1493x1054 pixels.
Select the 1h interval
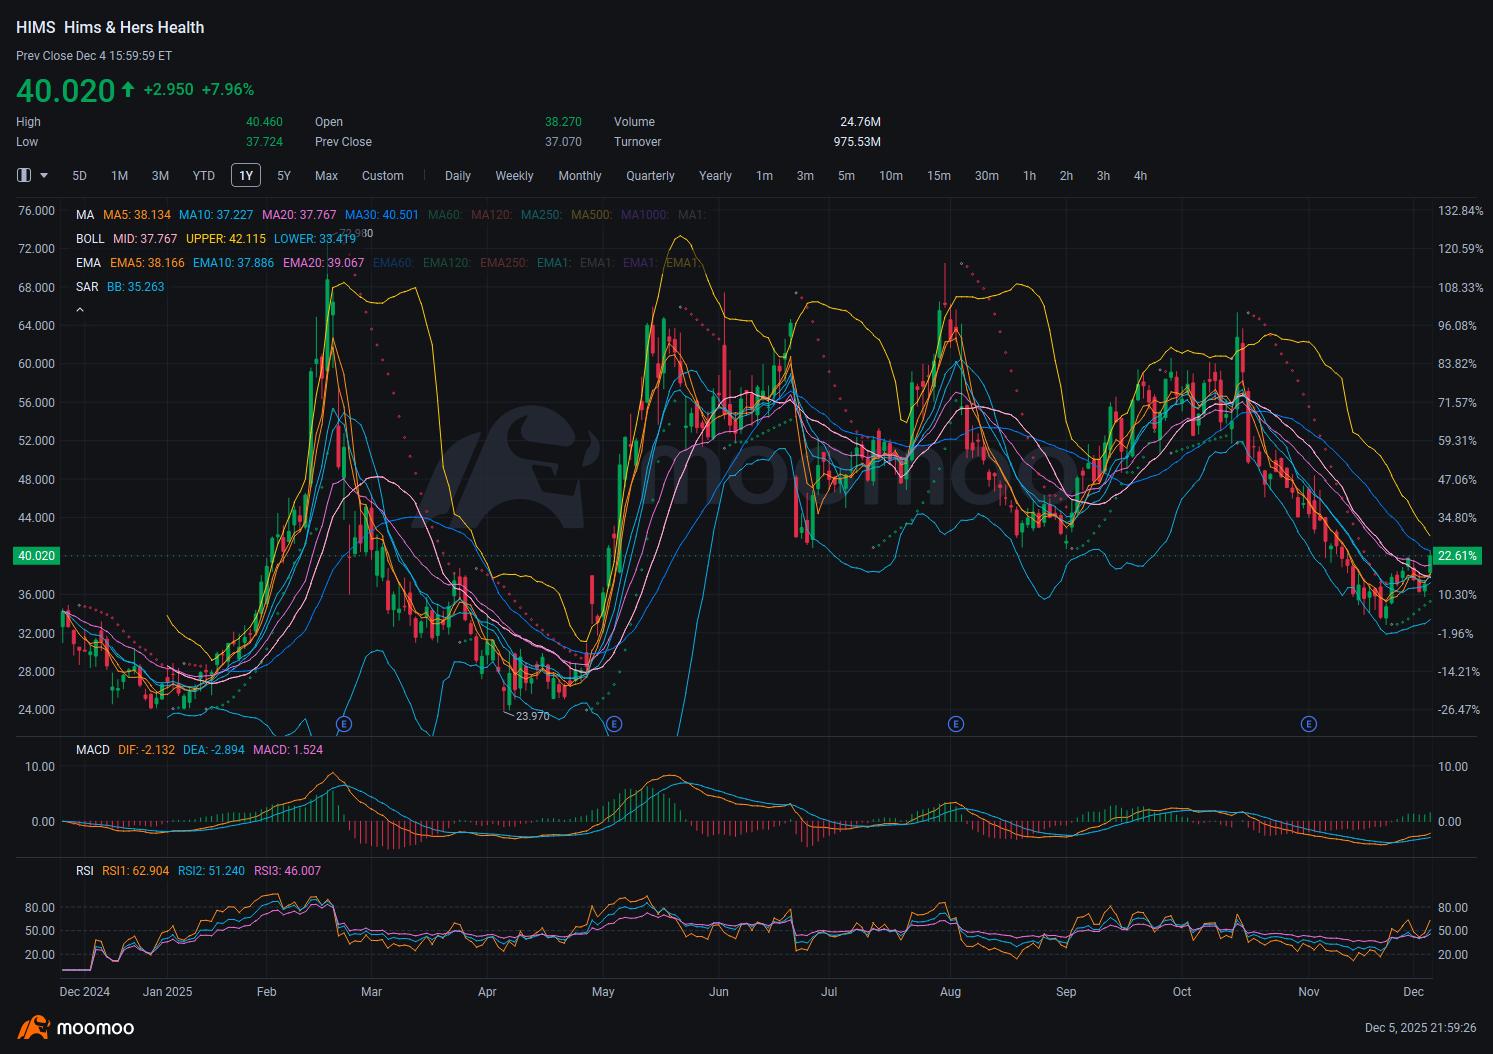click(x=1030, y=176)
